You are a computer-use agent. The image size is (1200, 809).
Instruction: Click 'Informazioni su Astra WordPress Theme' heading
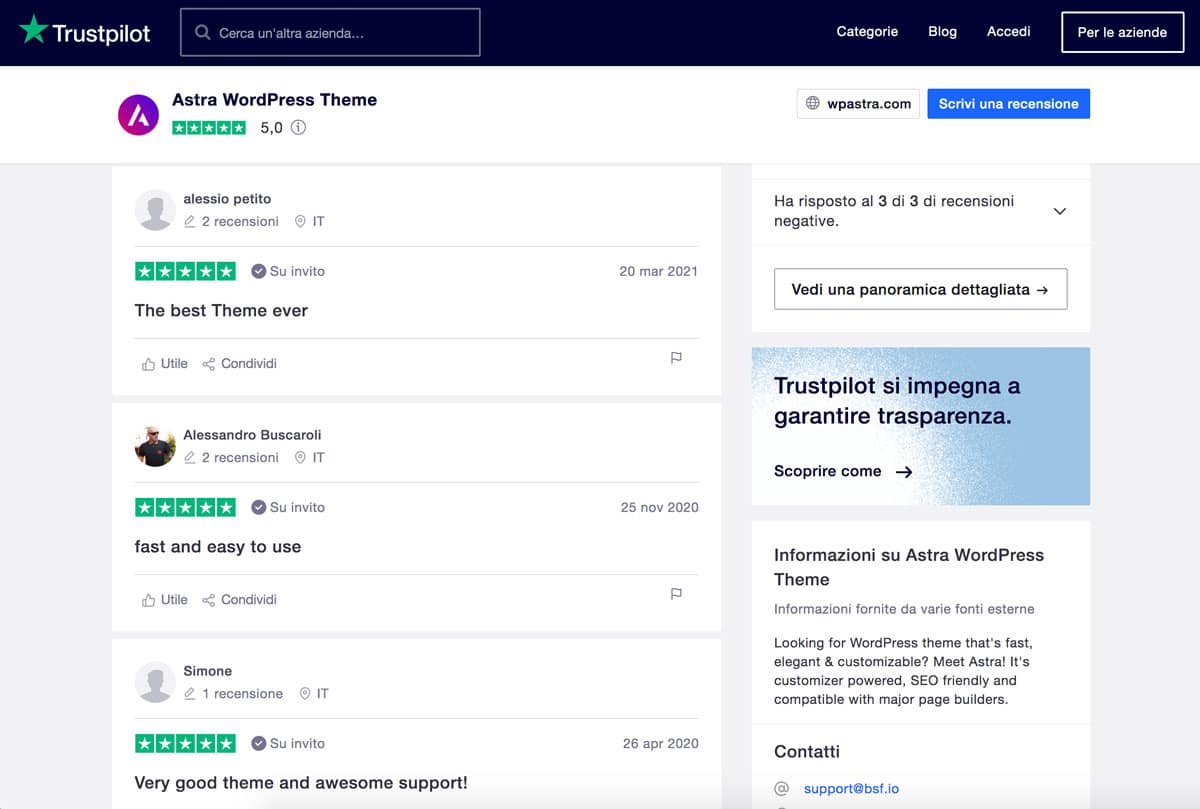pos(908,567)
